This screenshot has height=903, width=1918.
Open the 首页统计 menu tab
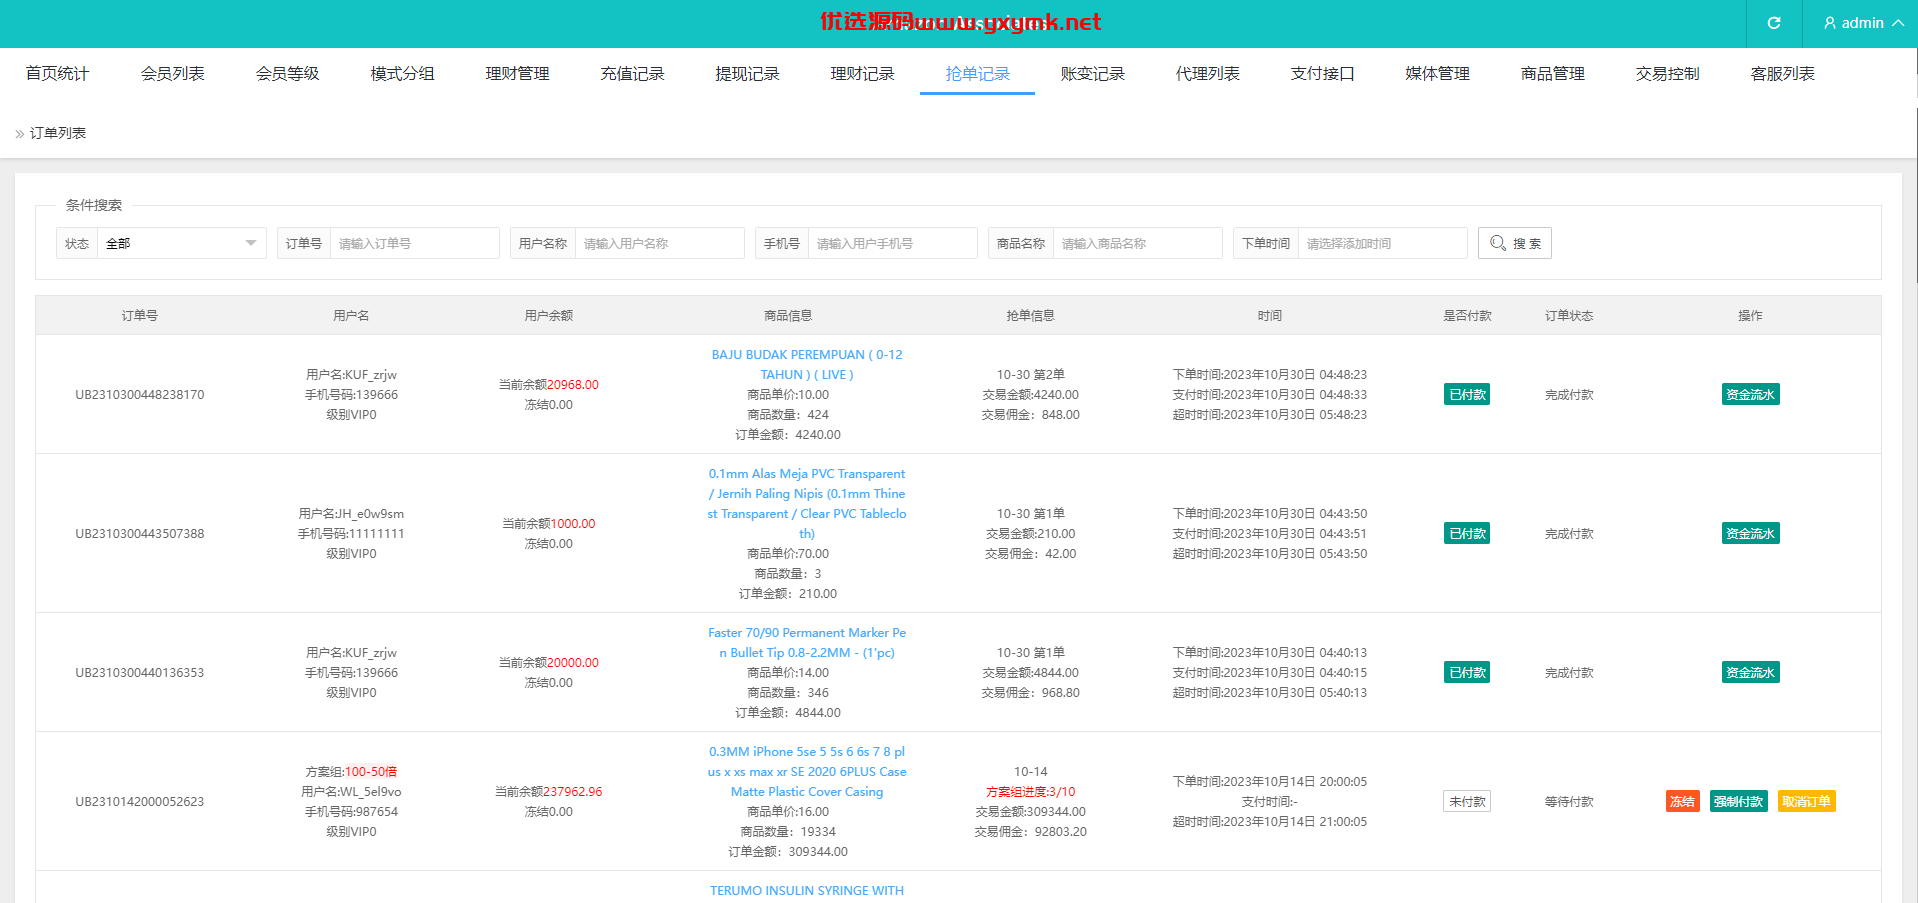(57, 73)
